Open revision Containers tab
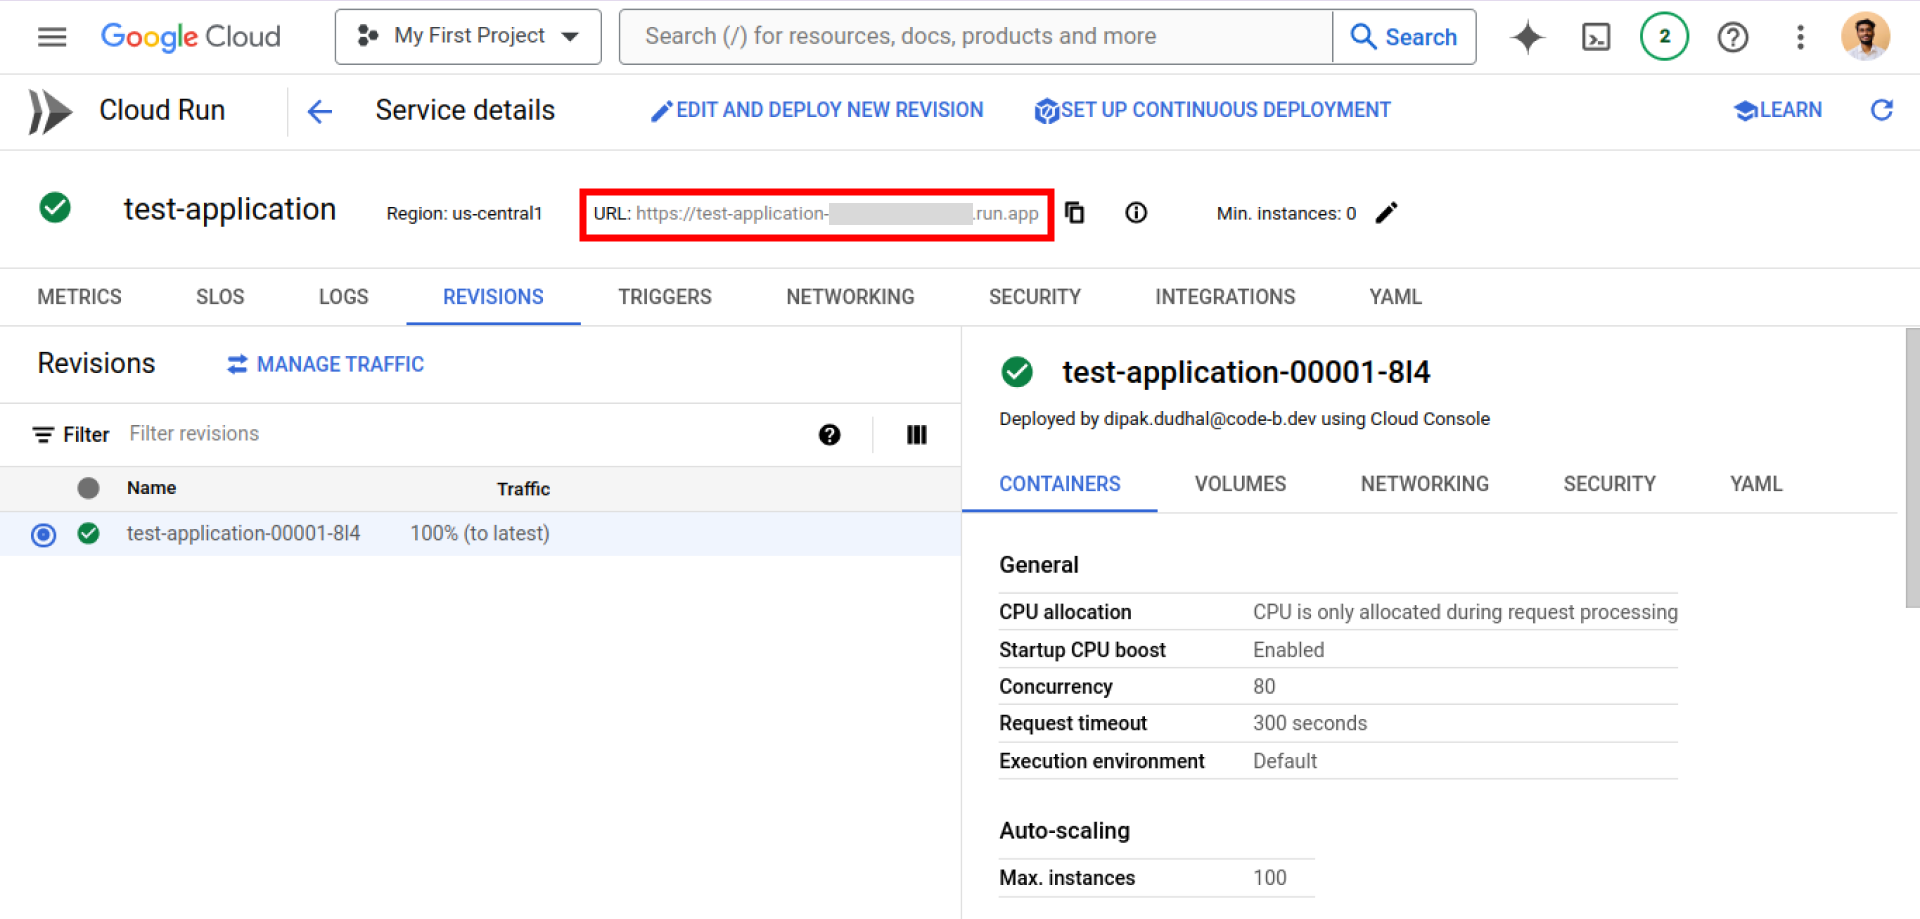The height and width of the screenshot is (919, 1920). click(x=1060, y=484)
